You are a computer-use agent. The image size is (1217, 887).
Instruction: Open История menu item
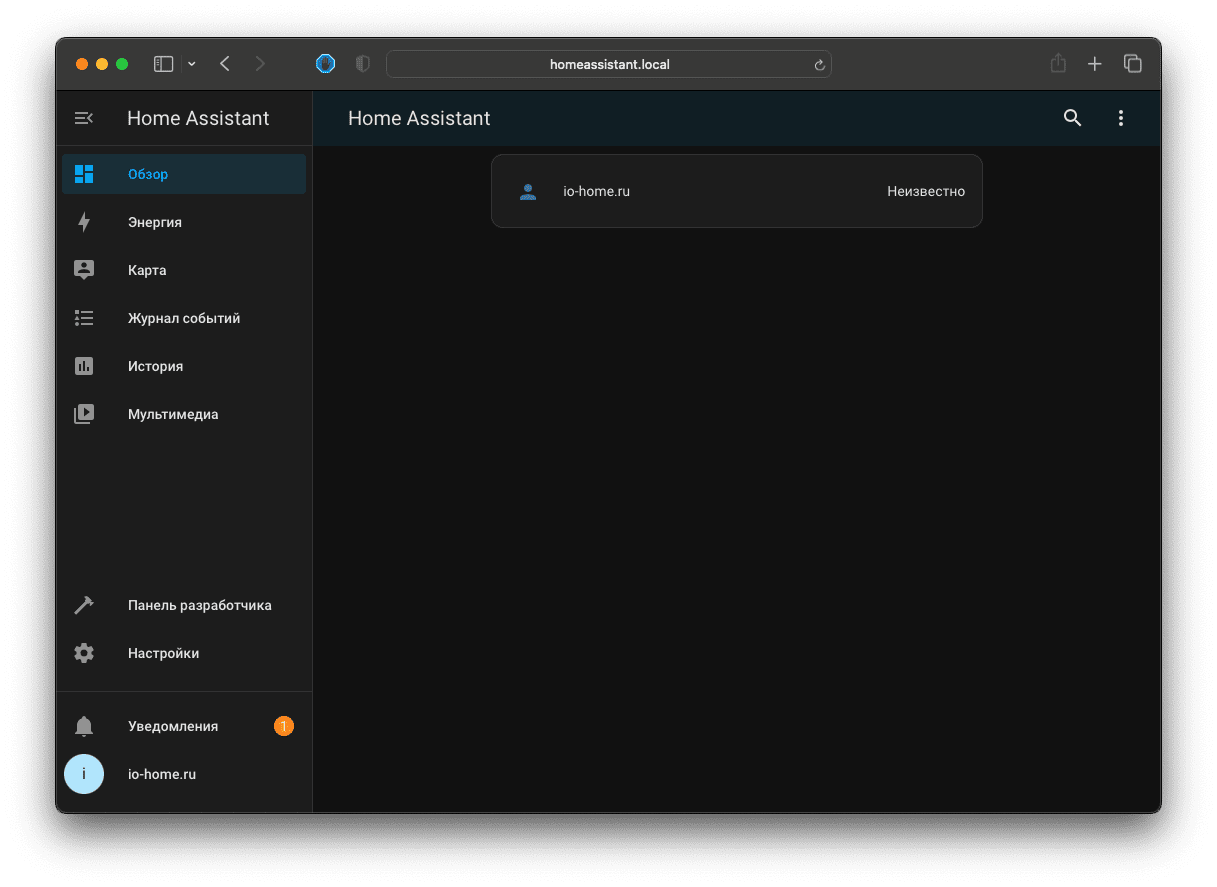184,366
